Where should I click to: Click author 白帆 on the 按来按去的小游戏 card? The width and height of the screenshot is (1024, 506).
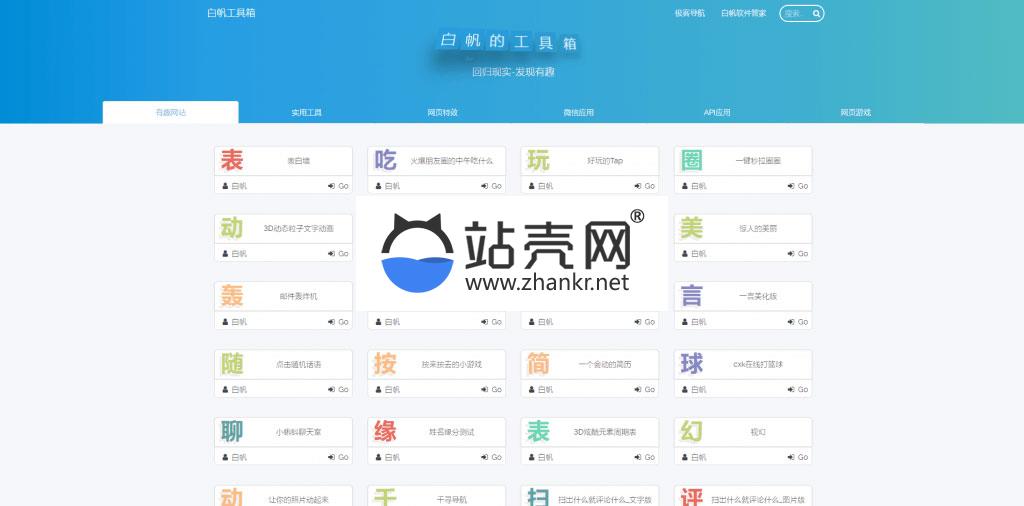point(389,390)
